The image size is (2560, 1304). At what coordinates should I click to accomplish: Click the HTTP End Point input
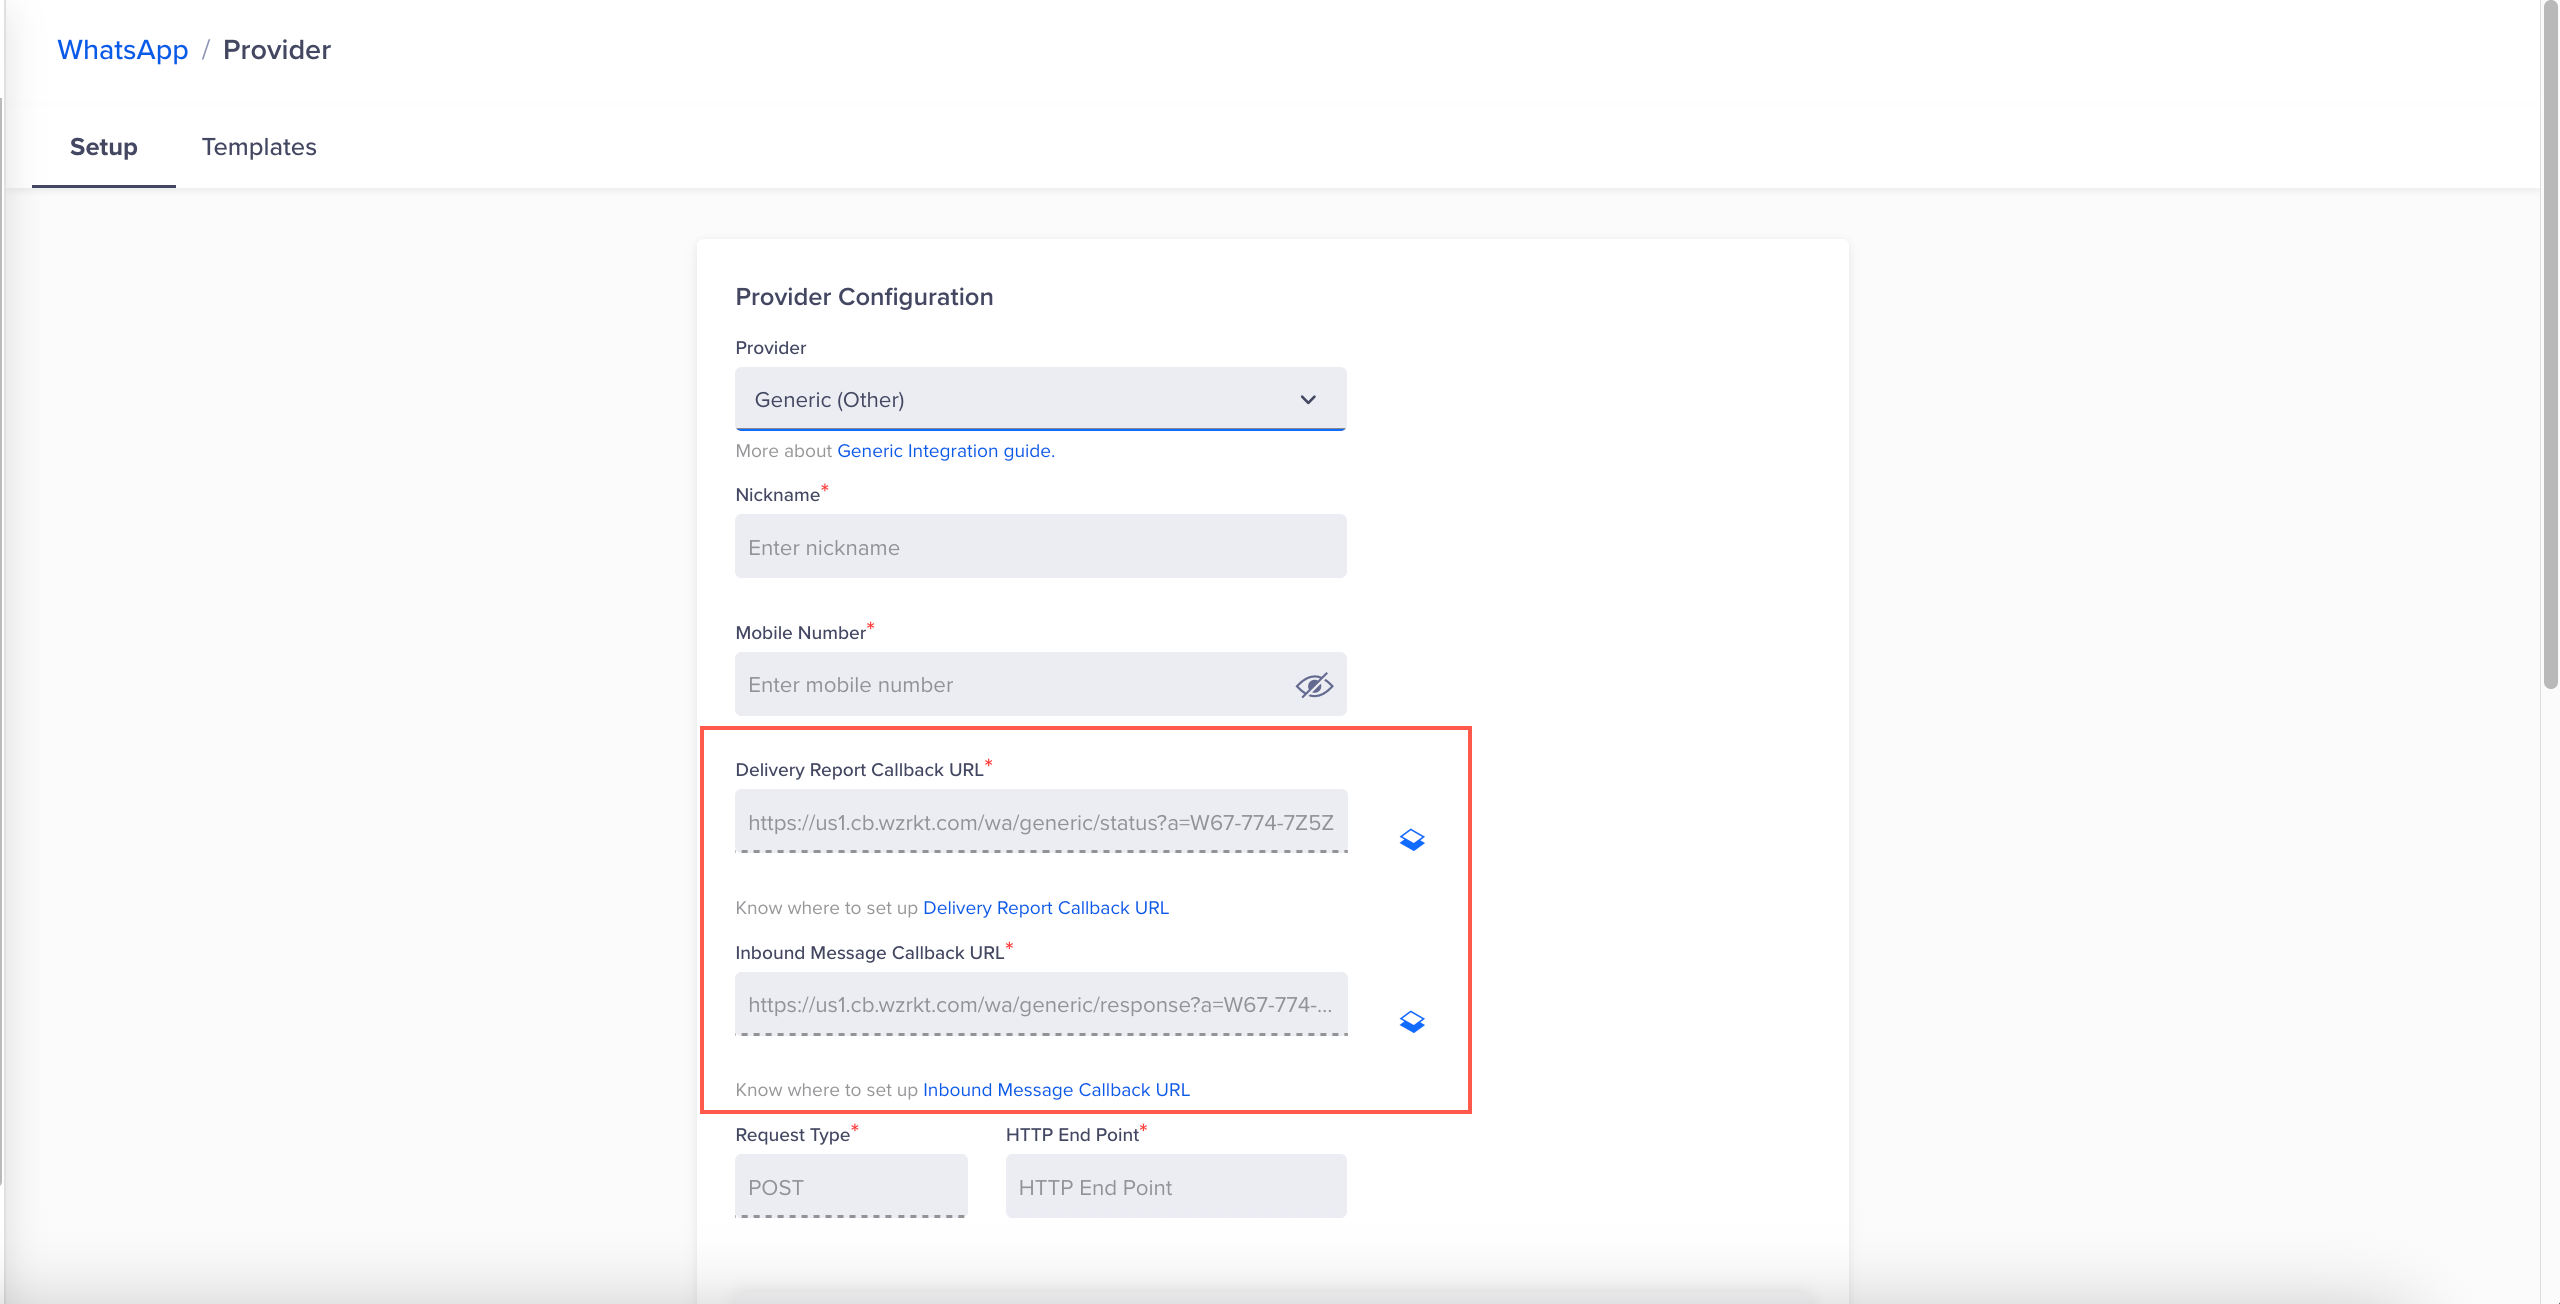[x=1175, y=1187]
